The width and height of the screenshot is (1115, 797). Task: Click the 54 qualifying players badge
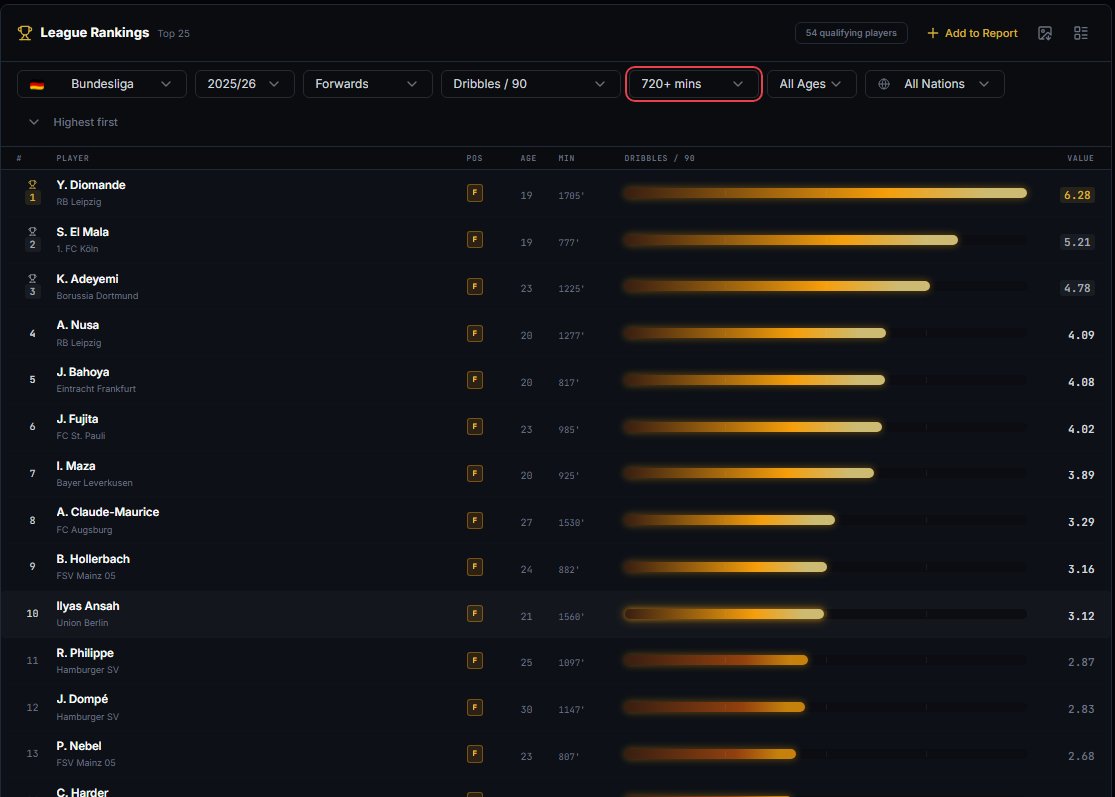tap(850, 33)
